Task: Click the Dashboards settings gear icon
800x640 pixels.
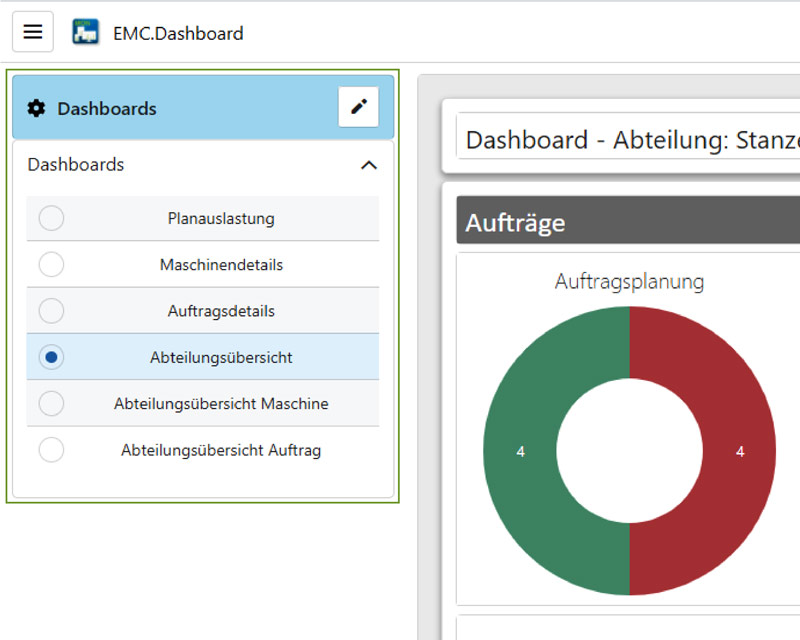Action: click(37, 107)
